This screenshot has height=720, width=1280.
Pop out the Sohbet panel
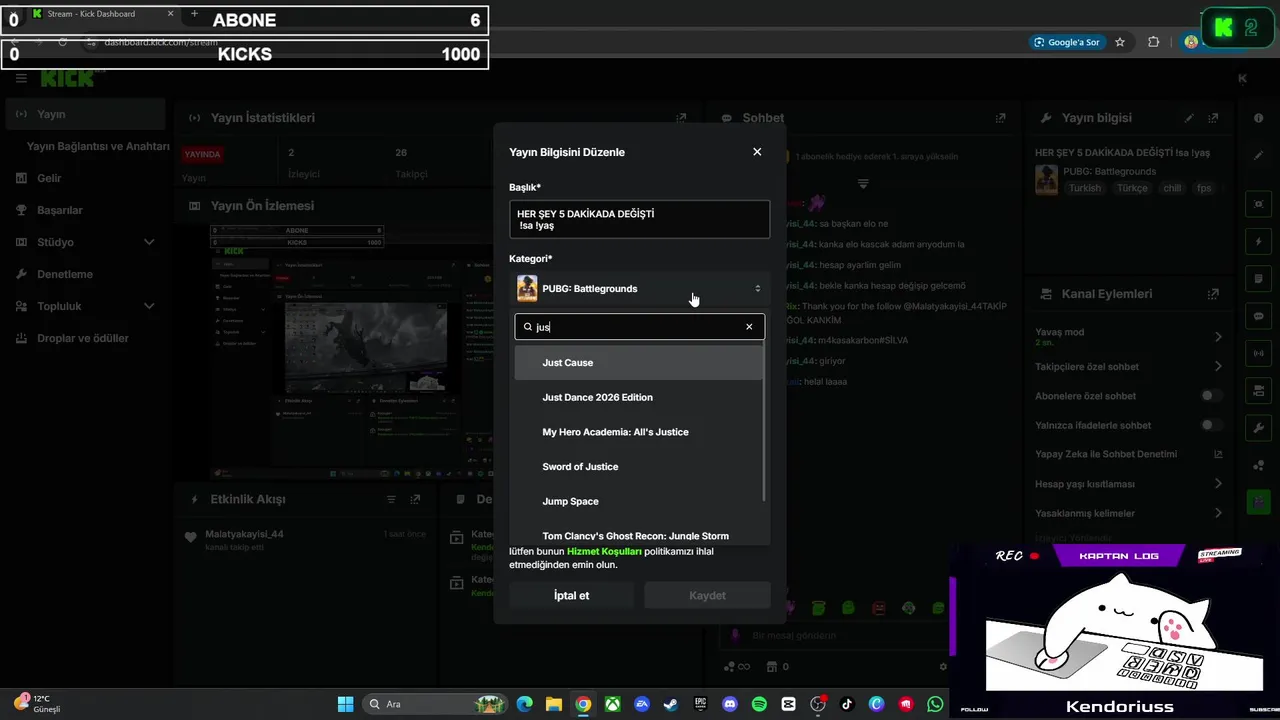pyautogui.click(x=1000, y=117)
